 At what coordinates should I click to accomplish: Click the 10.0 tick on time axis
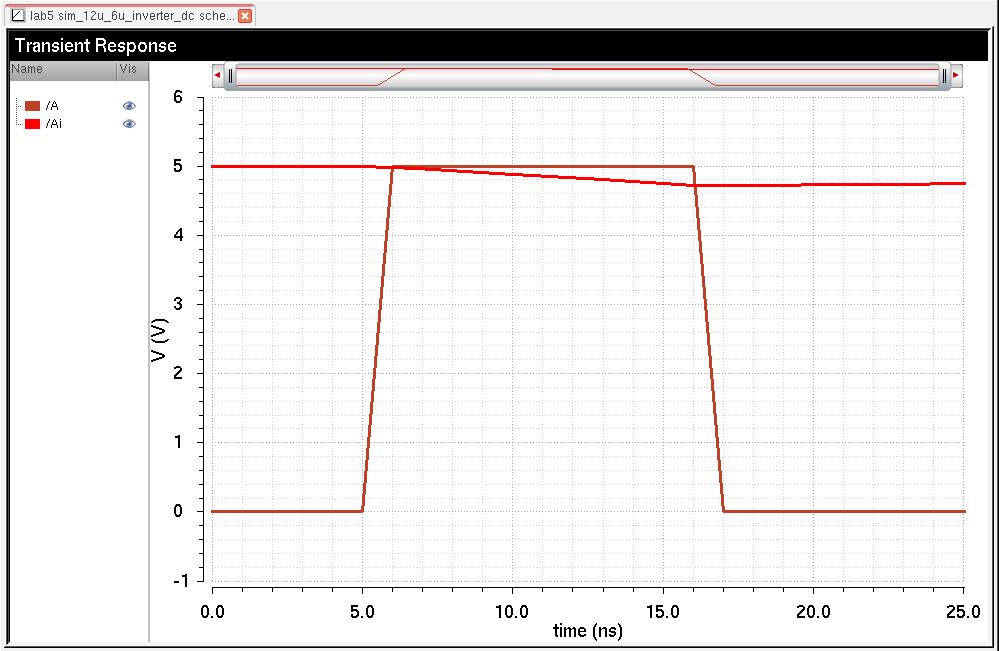point(512,612)
